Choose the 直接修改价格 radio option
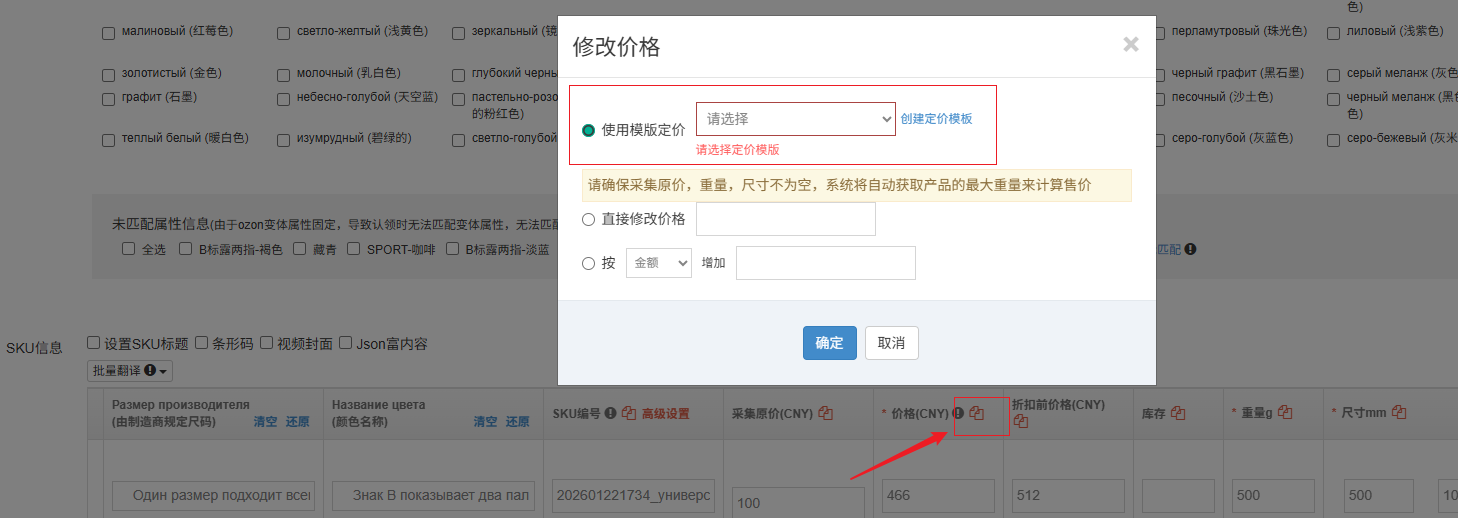 [588, 219]
